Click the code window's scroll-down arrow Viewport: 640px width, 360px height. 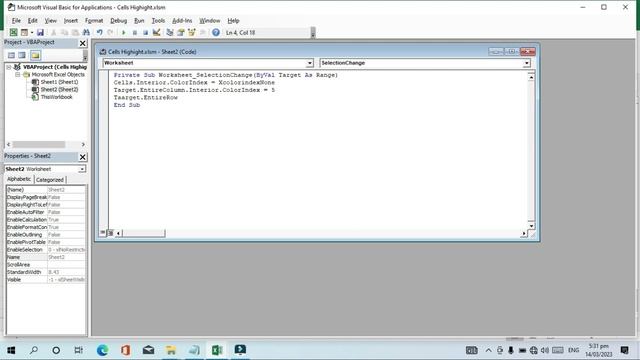531,226
